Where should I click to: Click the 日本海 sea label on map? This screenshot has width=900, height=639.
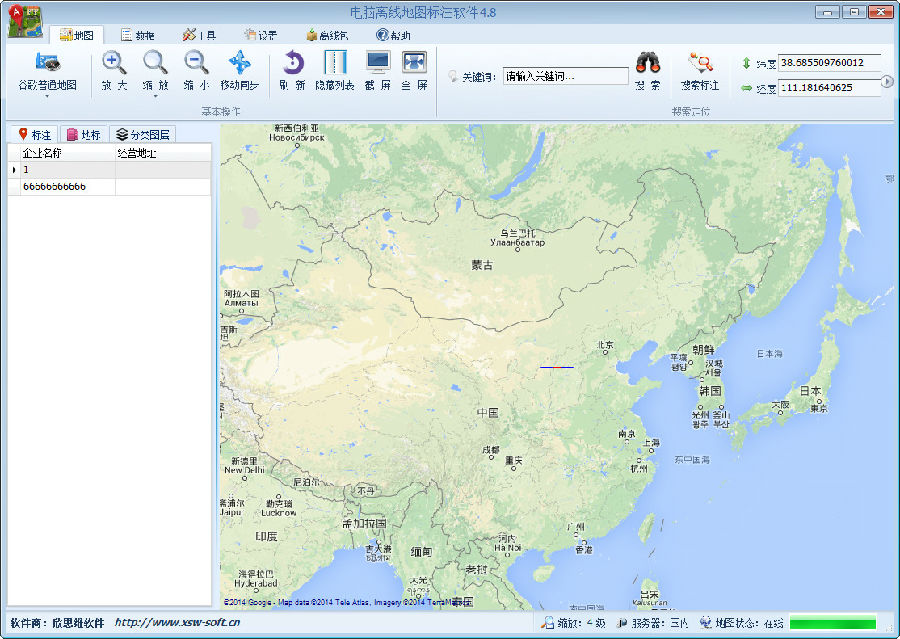[769, 354]
